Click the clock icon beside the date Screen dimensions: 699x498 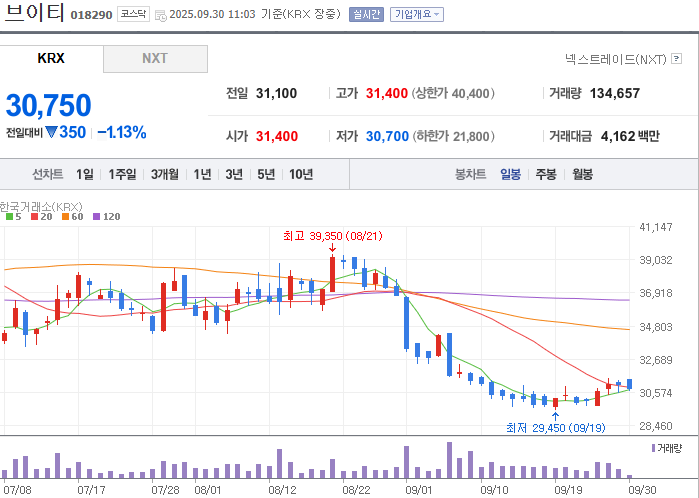pos(160,16)
